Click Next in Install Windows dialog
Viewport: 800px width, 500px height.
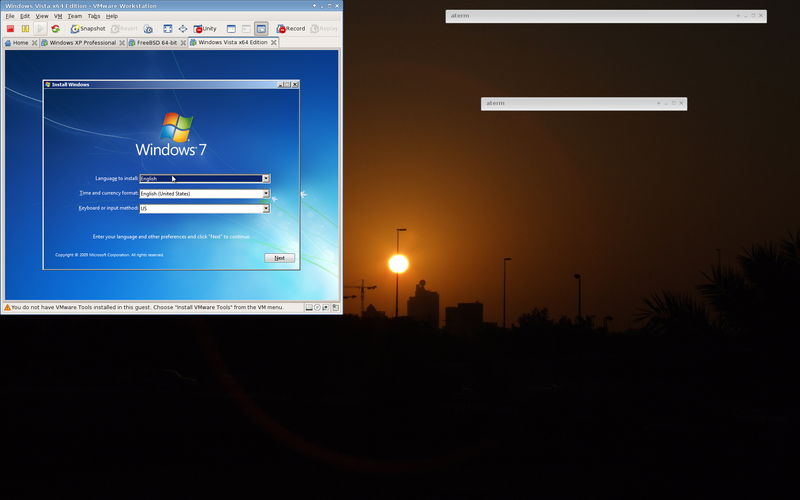click(x=280, y=258)
